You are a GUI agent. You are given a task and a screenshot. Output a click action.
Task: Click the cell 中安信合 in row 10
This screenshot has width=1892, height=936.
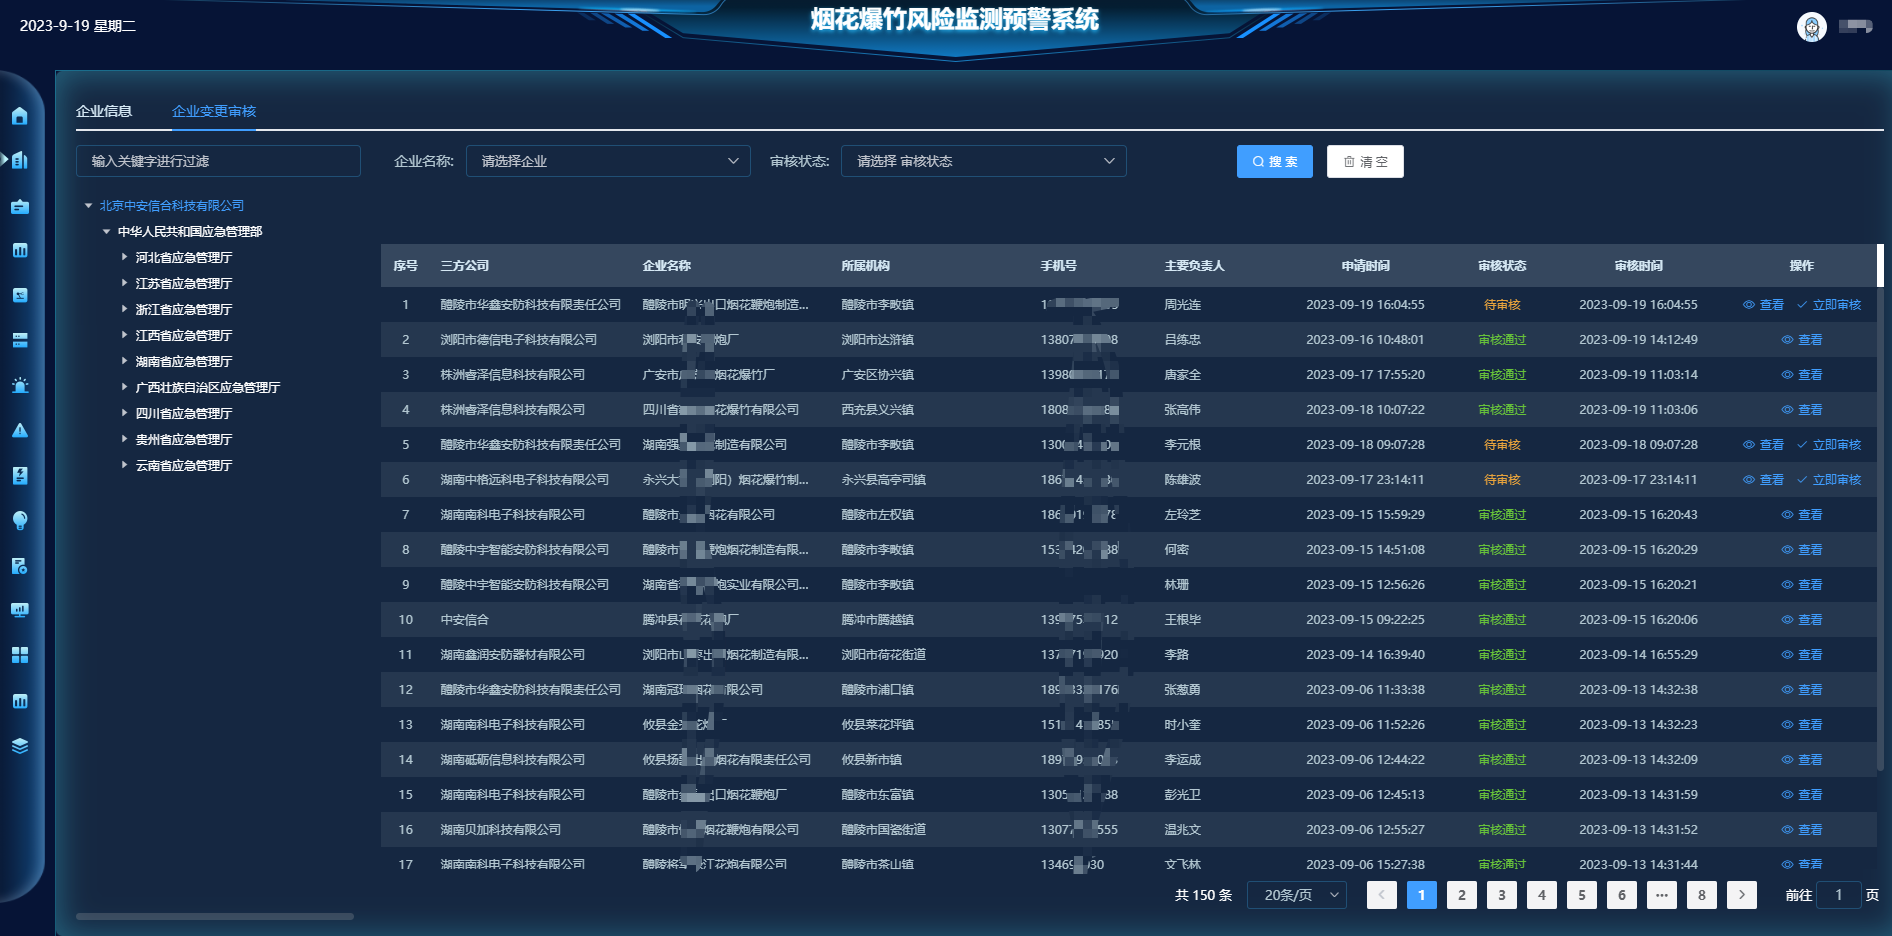point(465,620)
